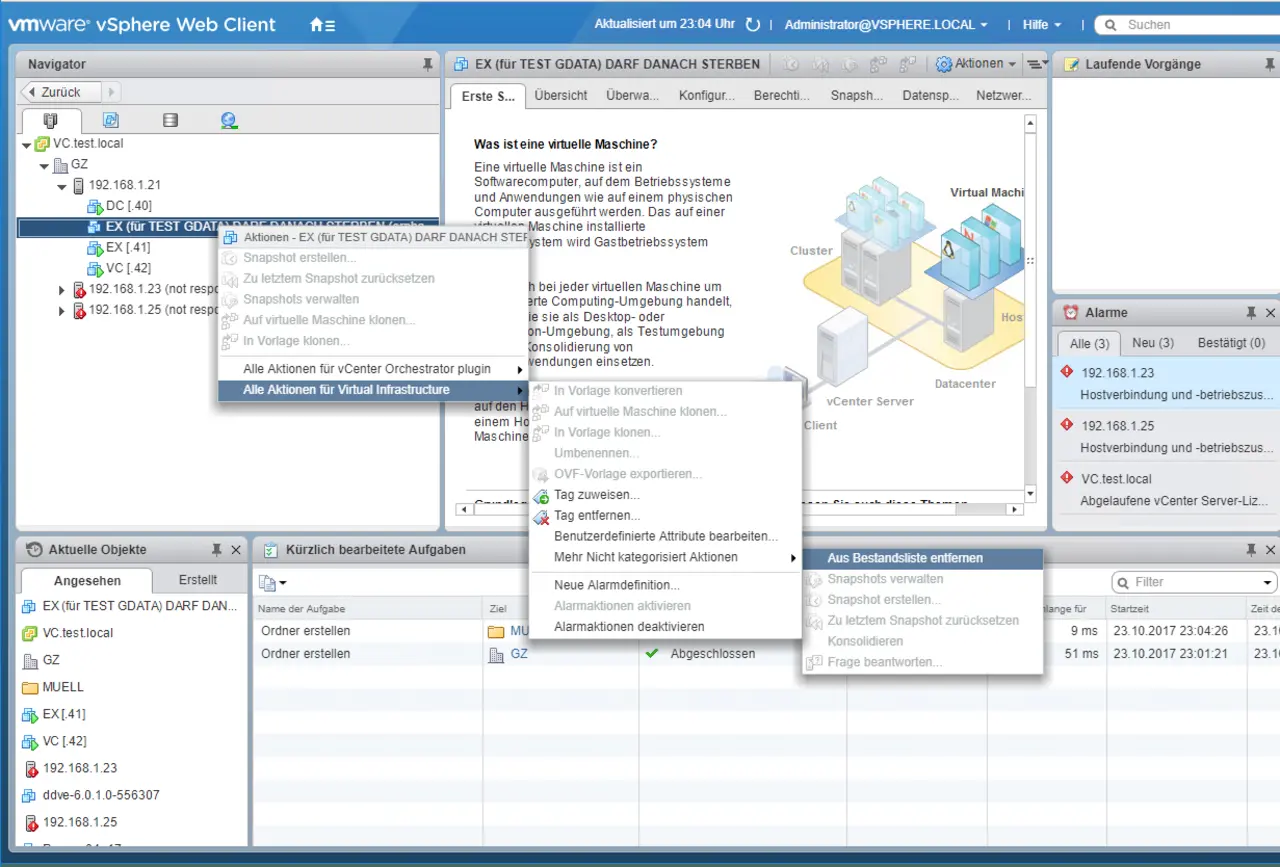Open the 'Neu (3)' alarms tab
Viewport: 1280px width, 867px height.
click(x=1152, y=343)
